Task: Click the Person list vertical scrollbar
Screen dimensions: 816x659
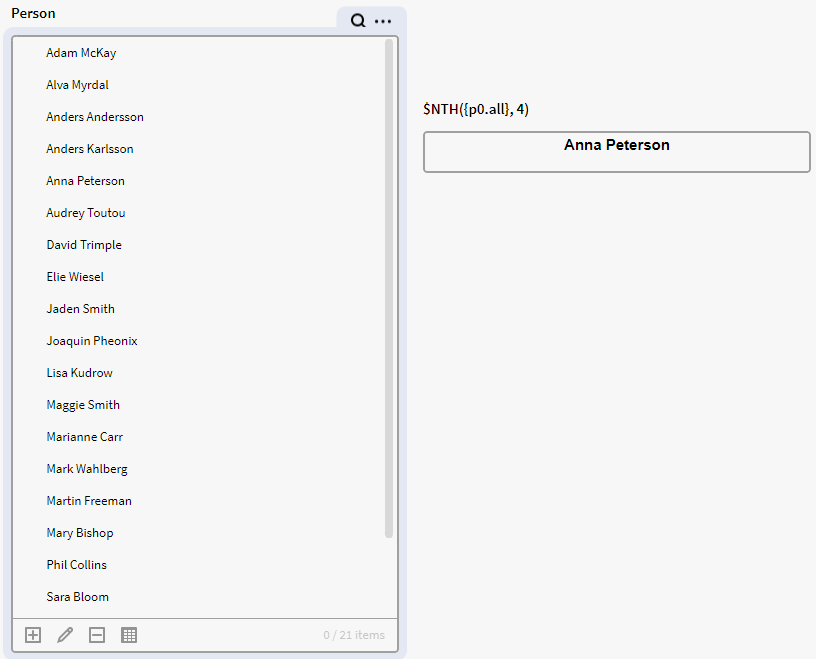Action: point(389,290)
